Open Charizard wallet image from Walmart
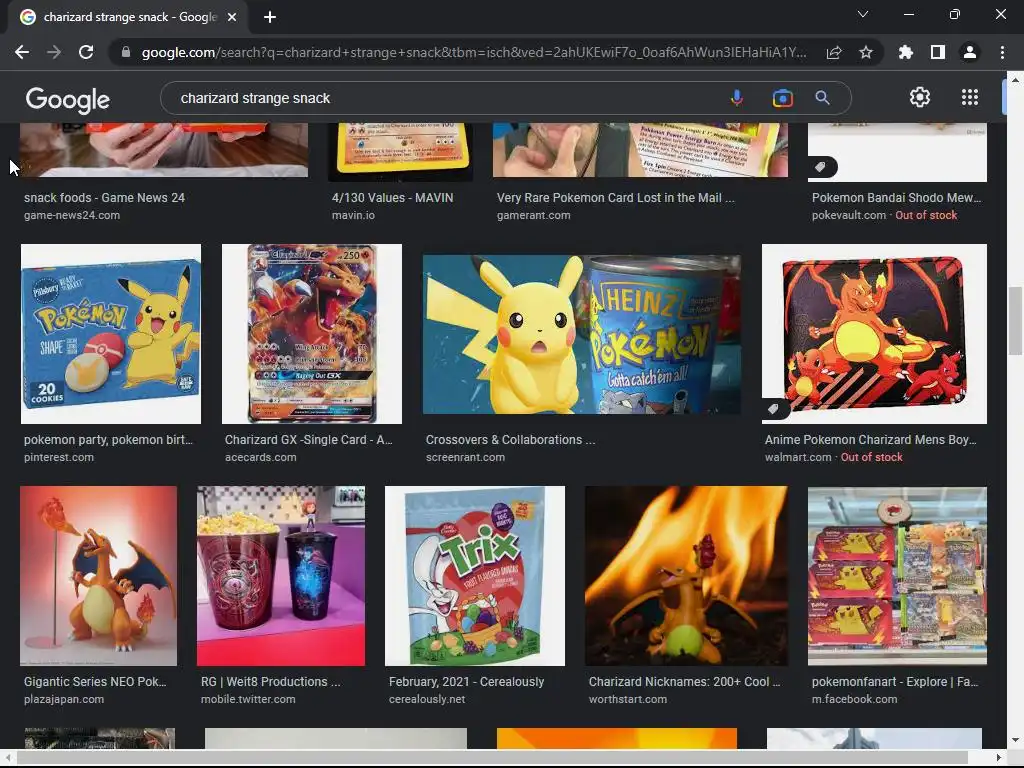 (874, 334)
